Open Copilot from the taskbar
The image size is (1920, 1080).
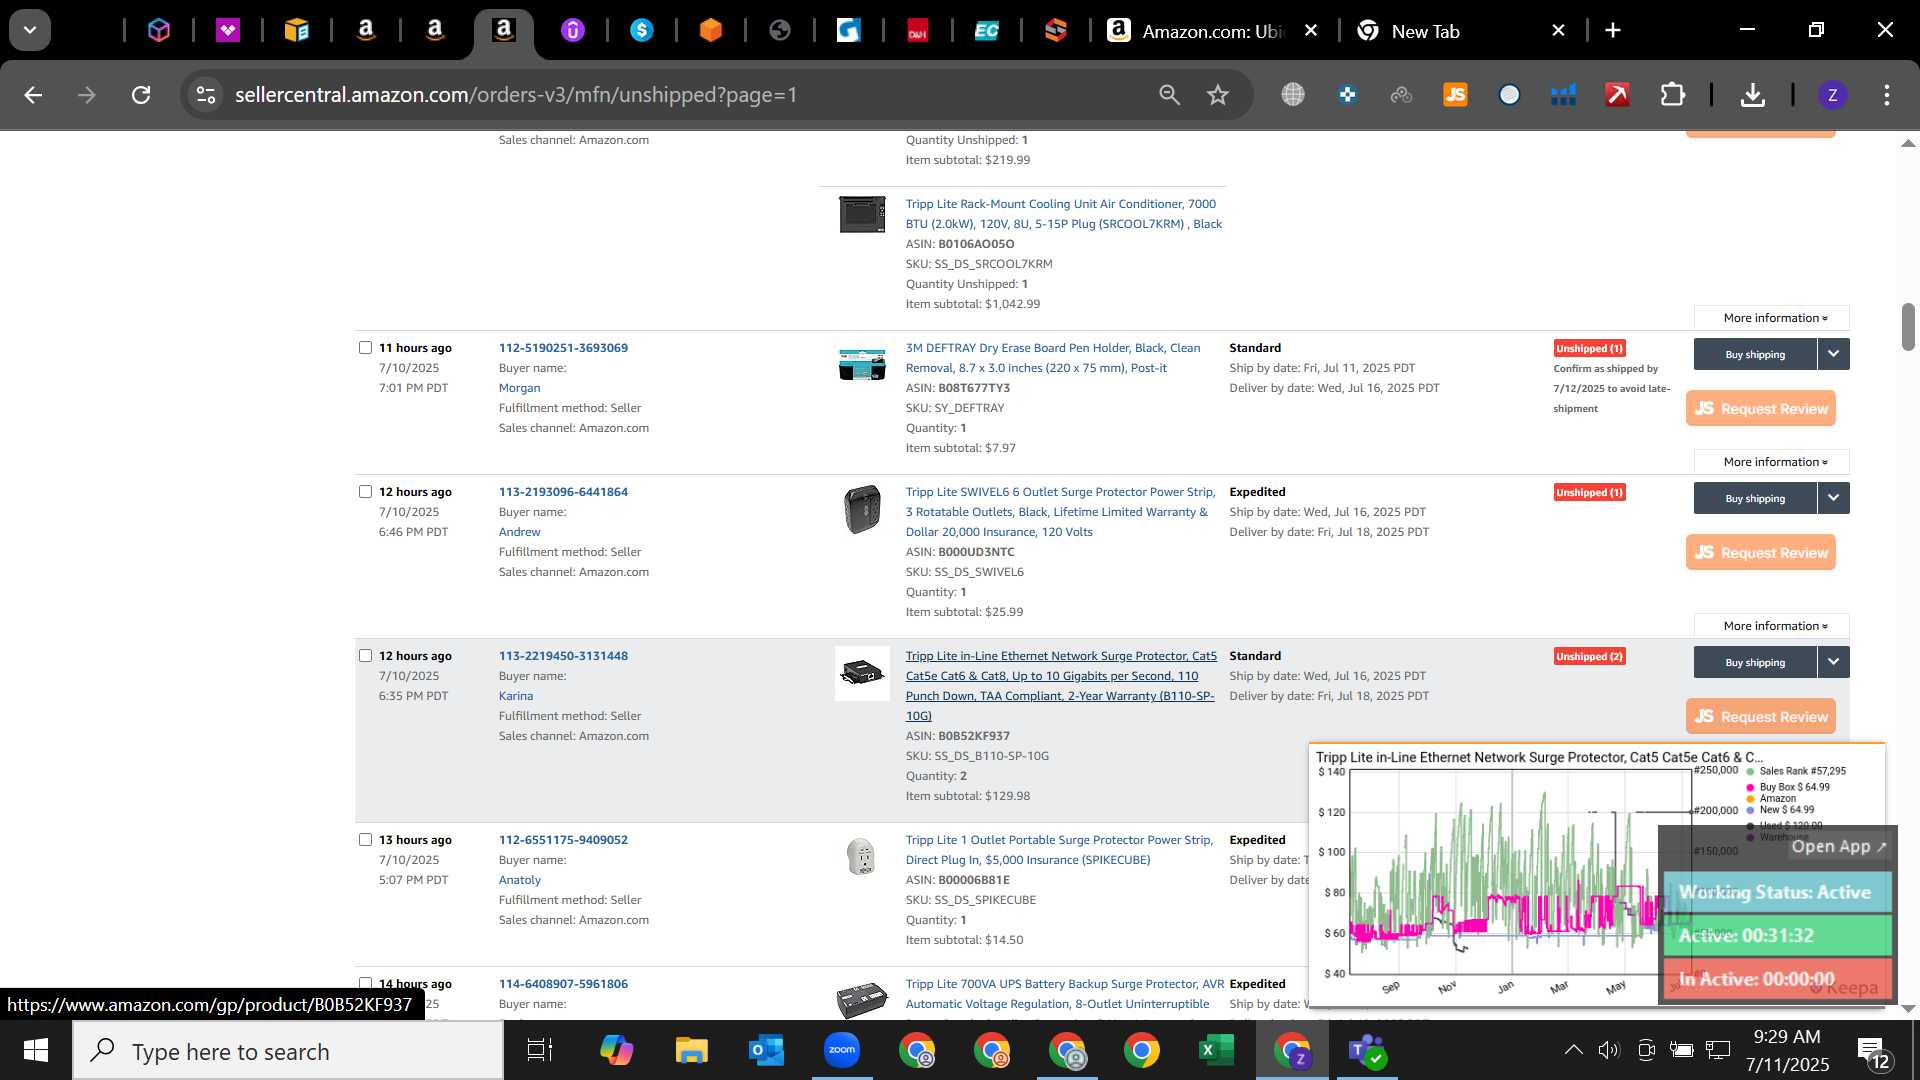pyautogui.click(x=616, y=1050)
